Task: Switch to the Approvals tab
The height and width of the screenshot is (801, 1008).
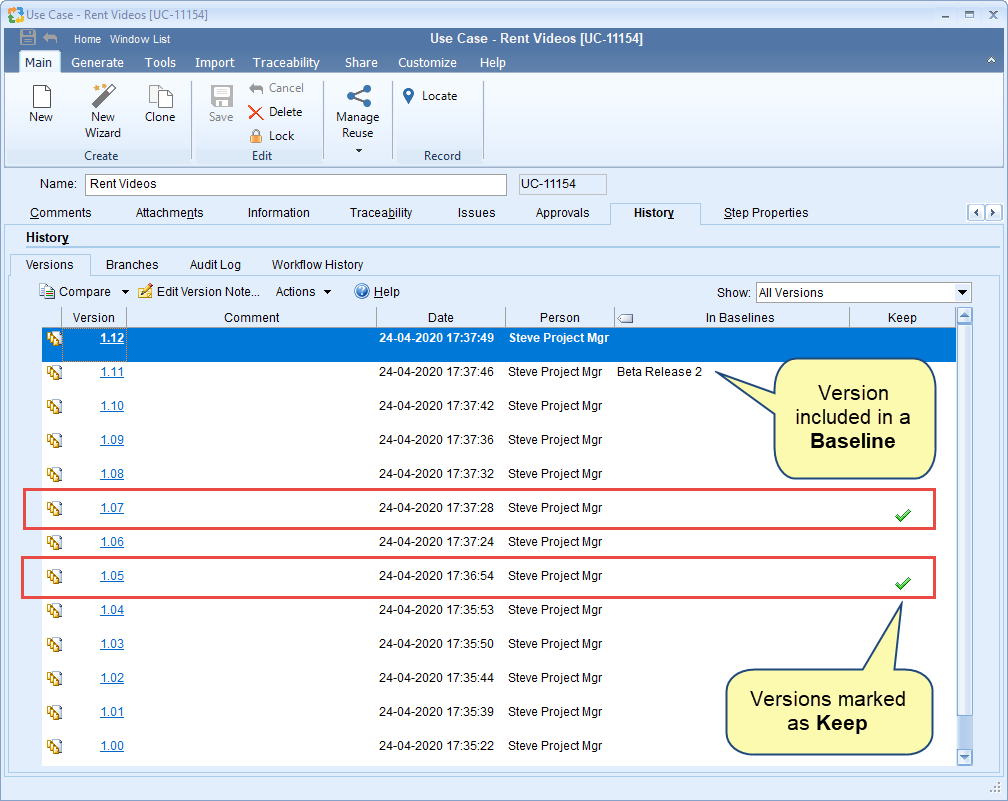Action: (562, 213)
